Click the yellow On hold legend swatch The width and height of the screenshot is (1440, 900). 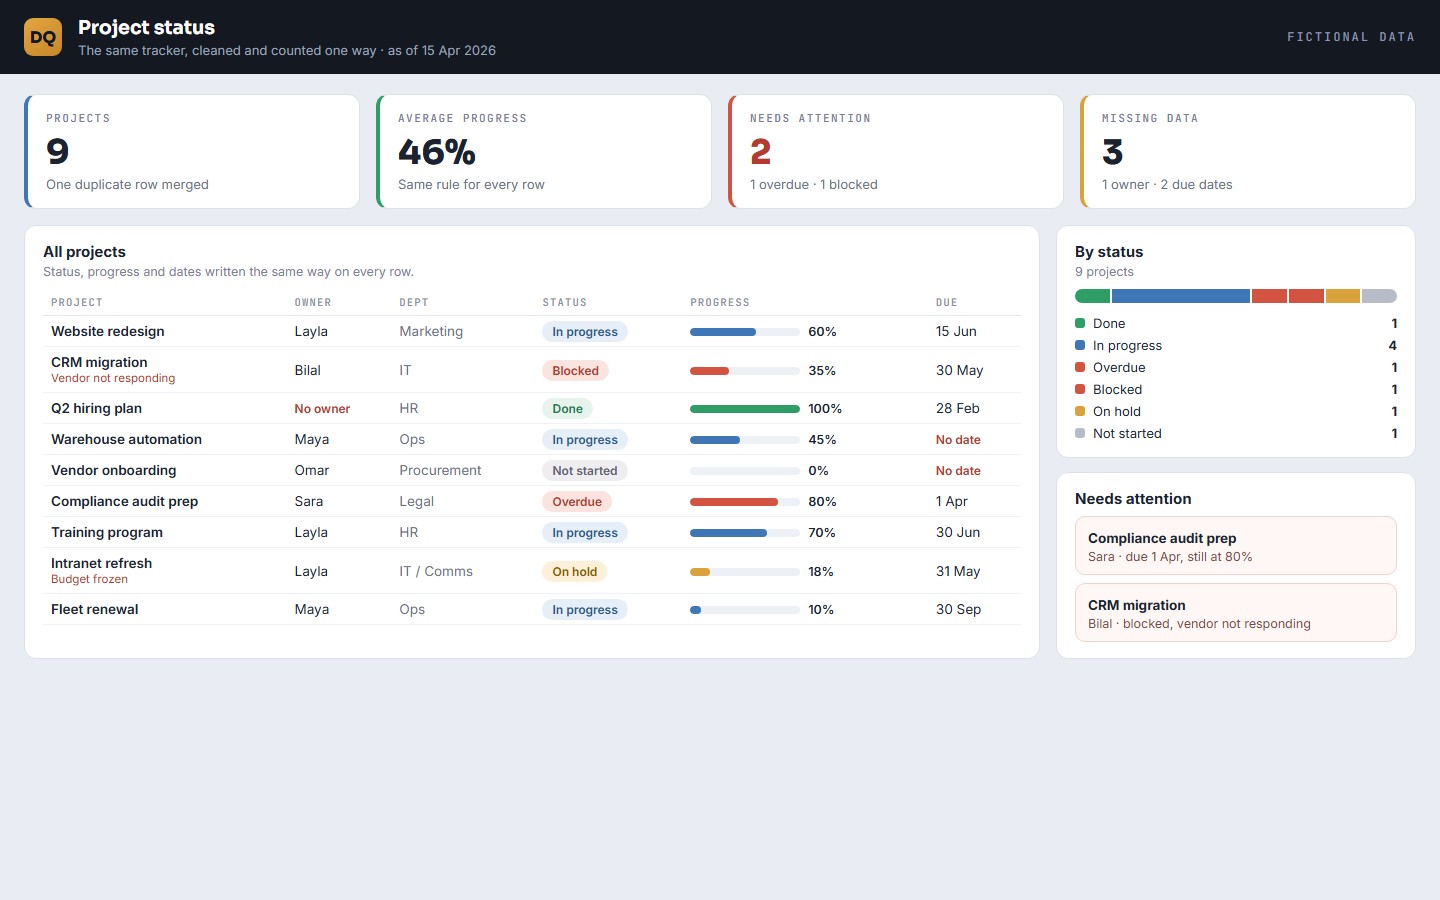[x=1080, y=411]
